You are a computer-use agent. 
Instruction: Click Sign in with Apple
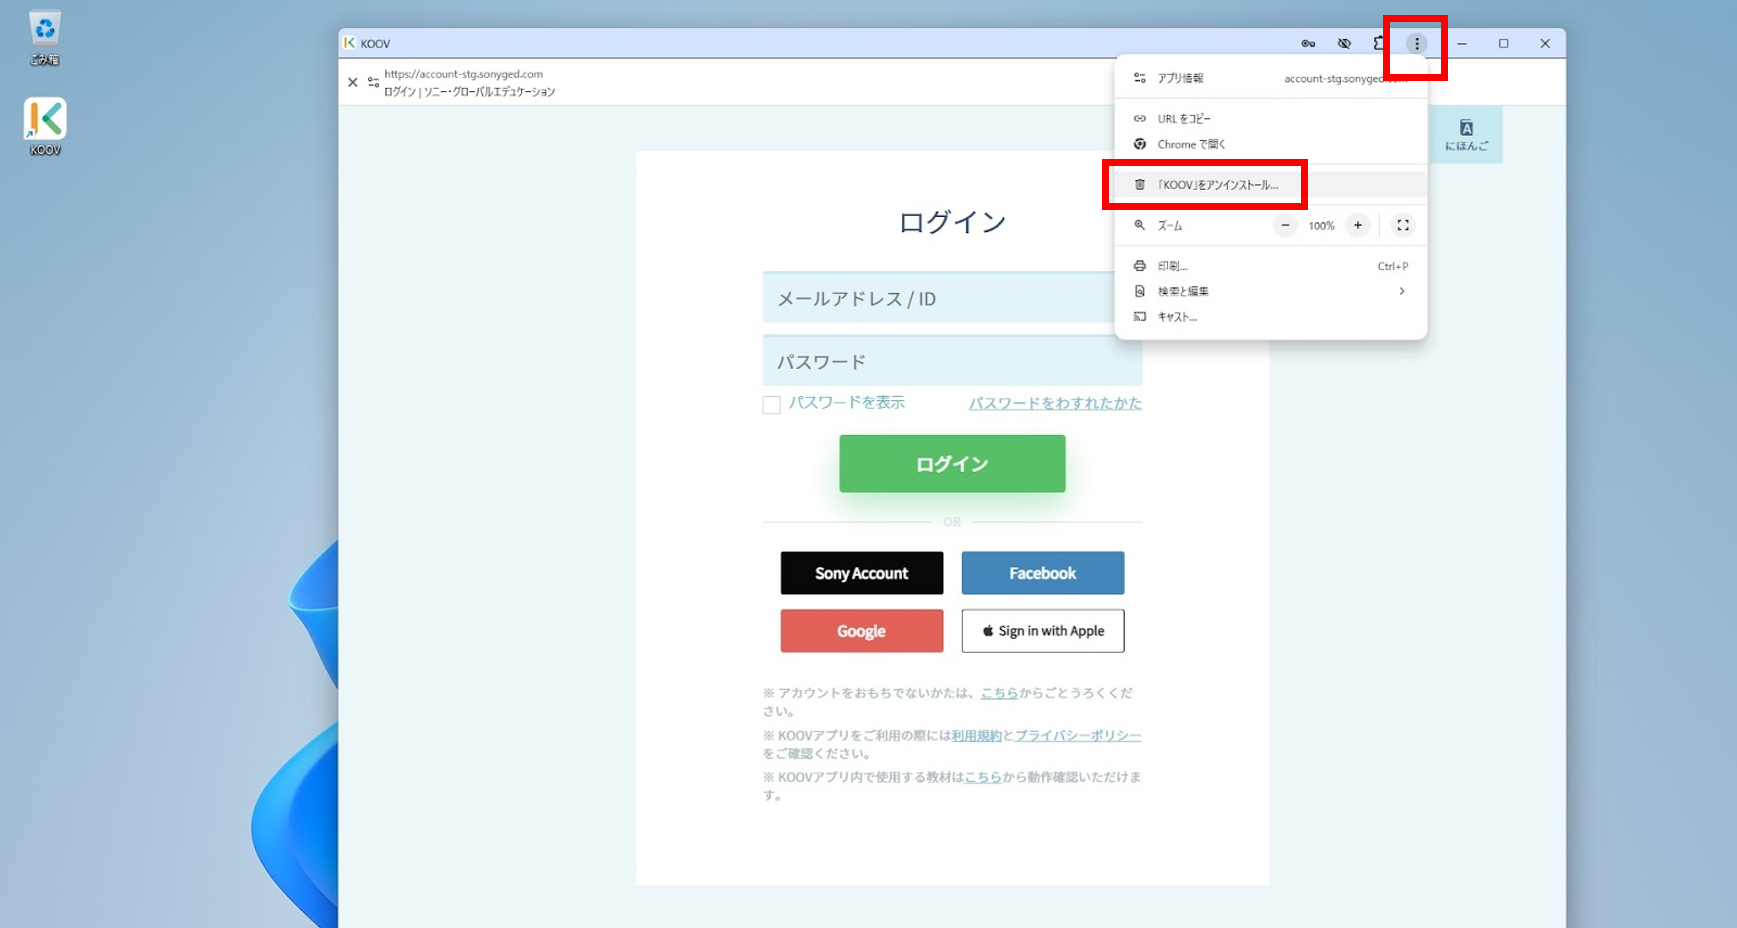pos(1042,630)
